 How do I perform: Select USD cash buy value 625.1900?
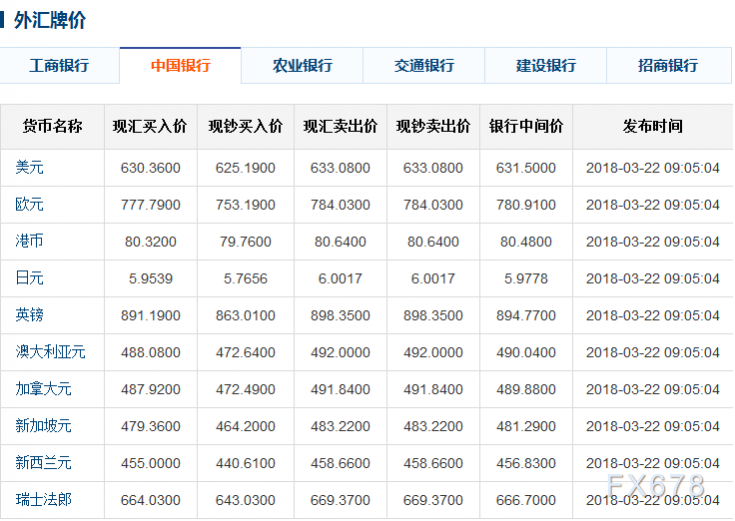tap(245, 168)
